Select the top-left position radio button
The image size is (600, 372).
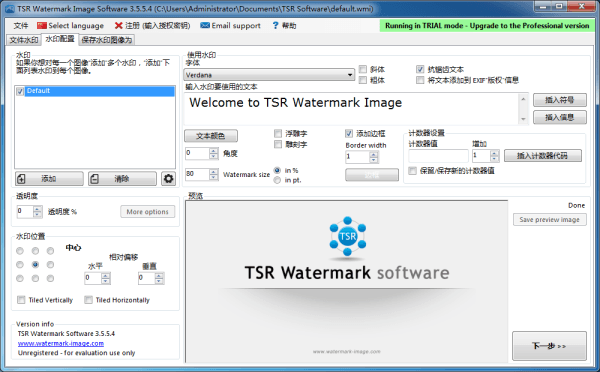tap(20, 251)
